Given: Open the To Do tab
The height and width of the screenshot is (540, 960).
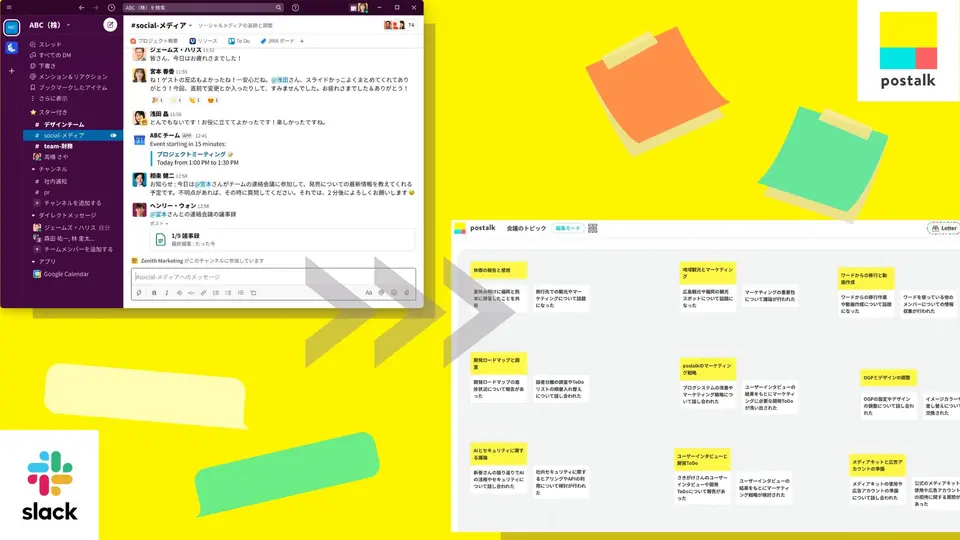Looking at the screenshot, I should click(x=238, y=41).
